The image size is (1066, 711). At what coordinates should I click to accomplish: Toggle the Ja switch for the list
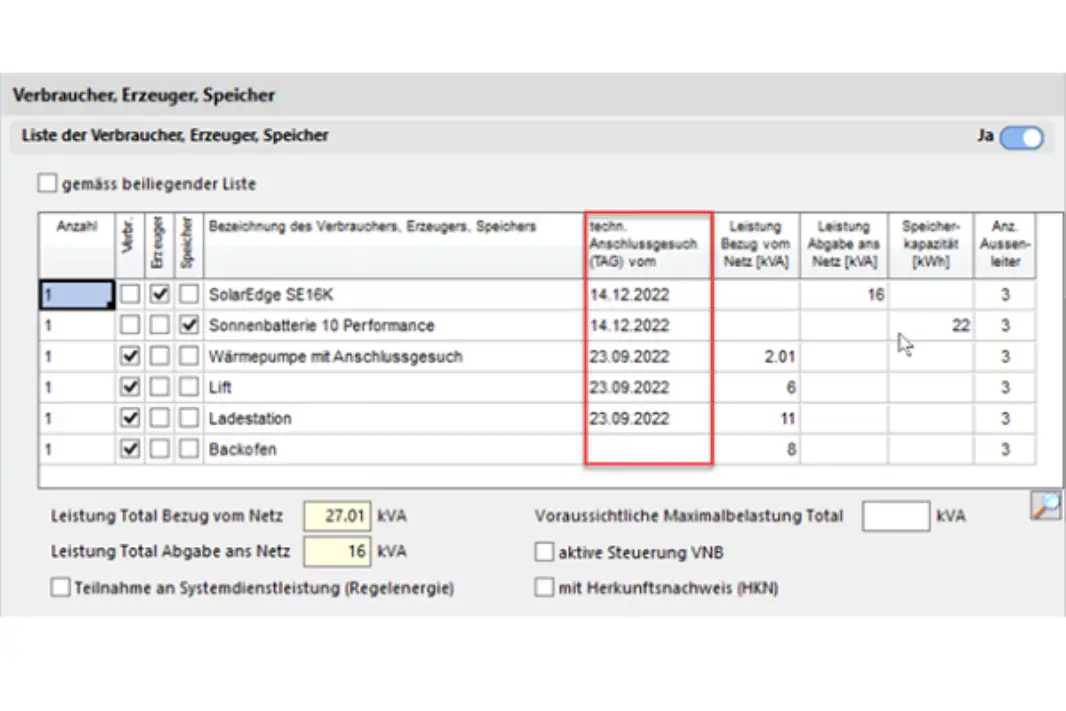1021,138
